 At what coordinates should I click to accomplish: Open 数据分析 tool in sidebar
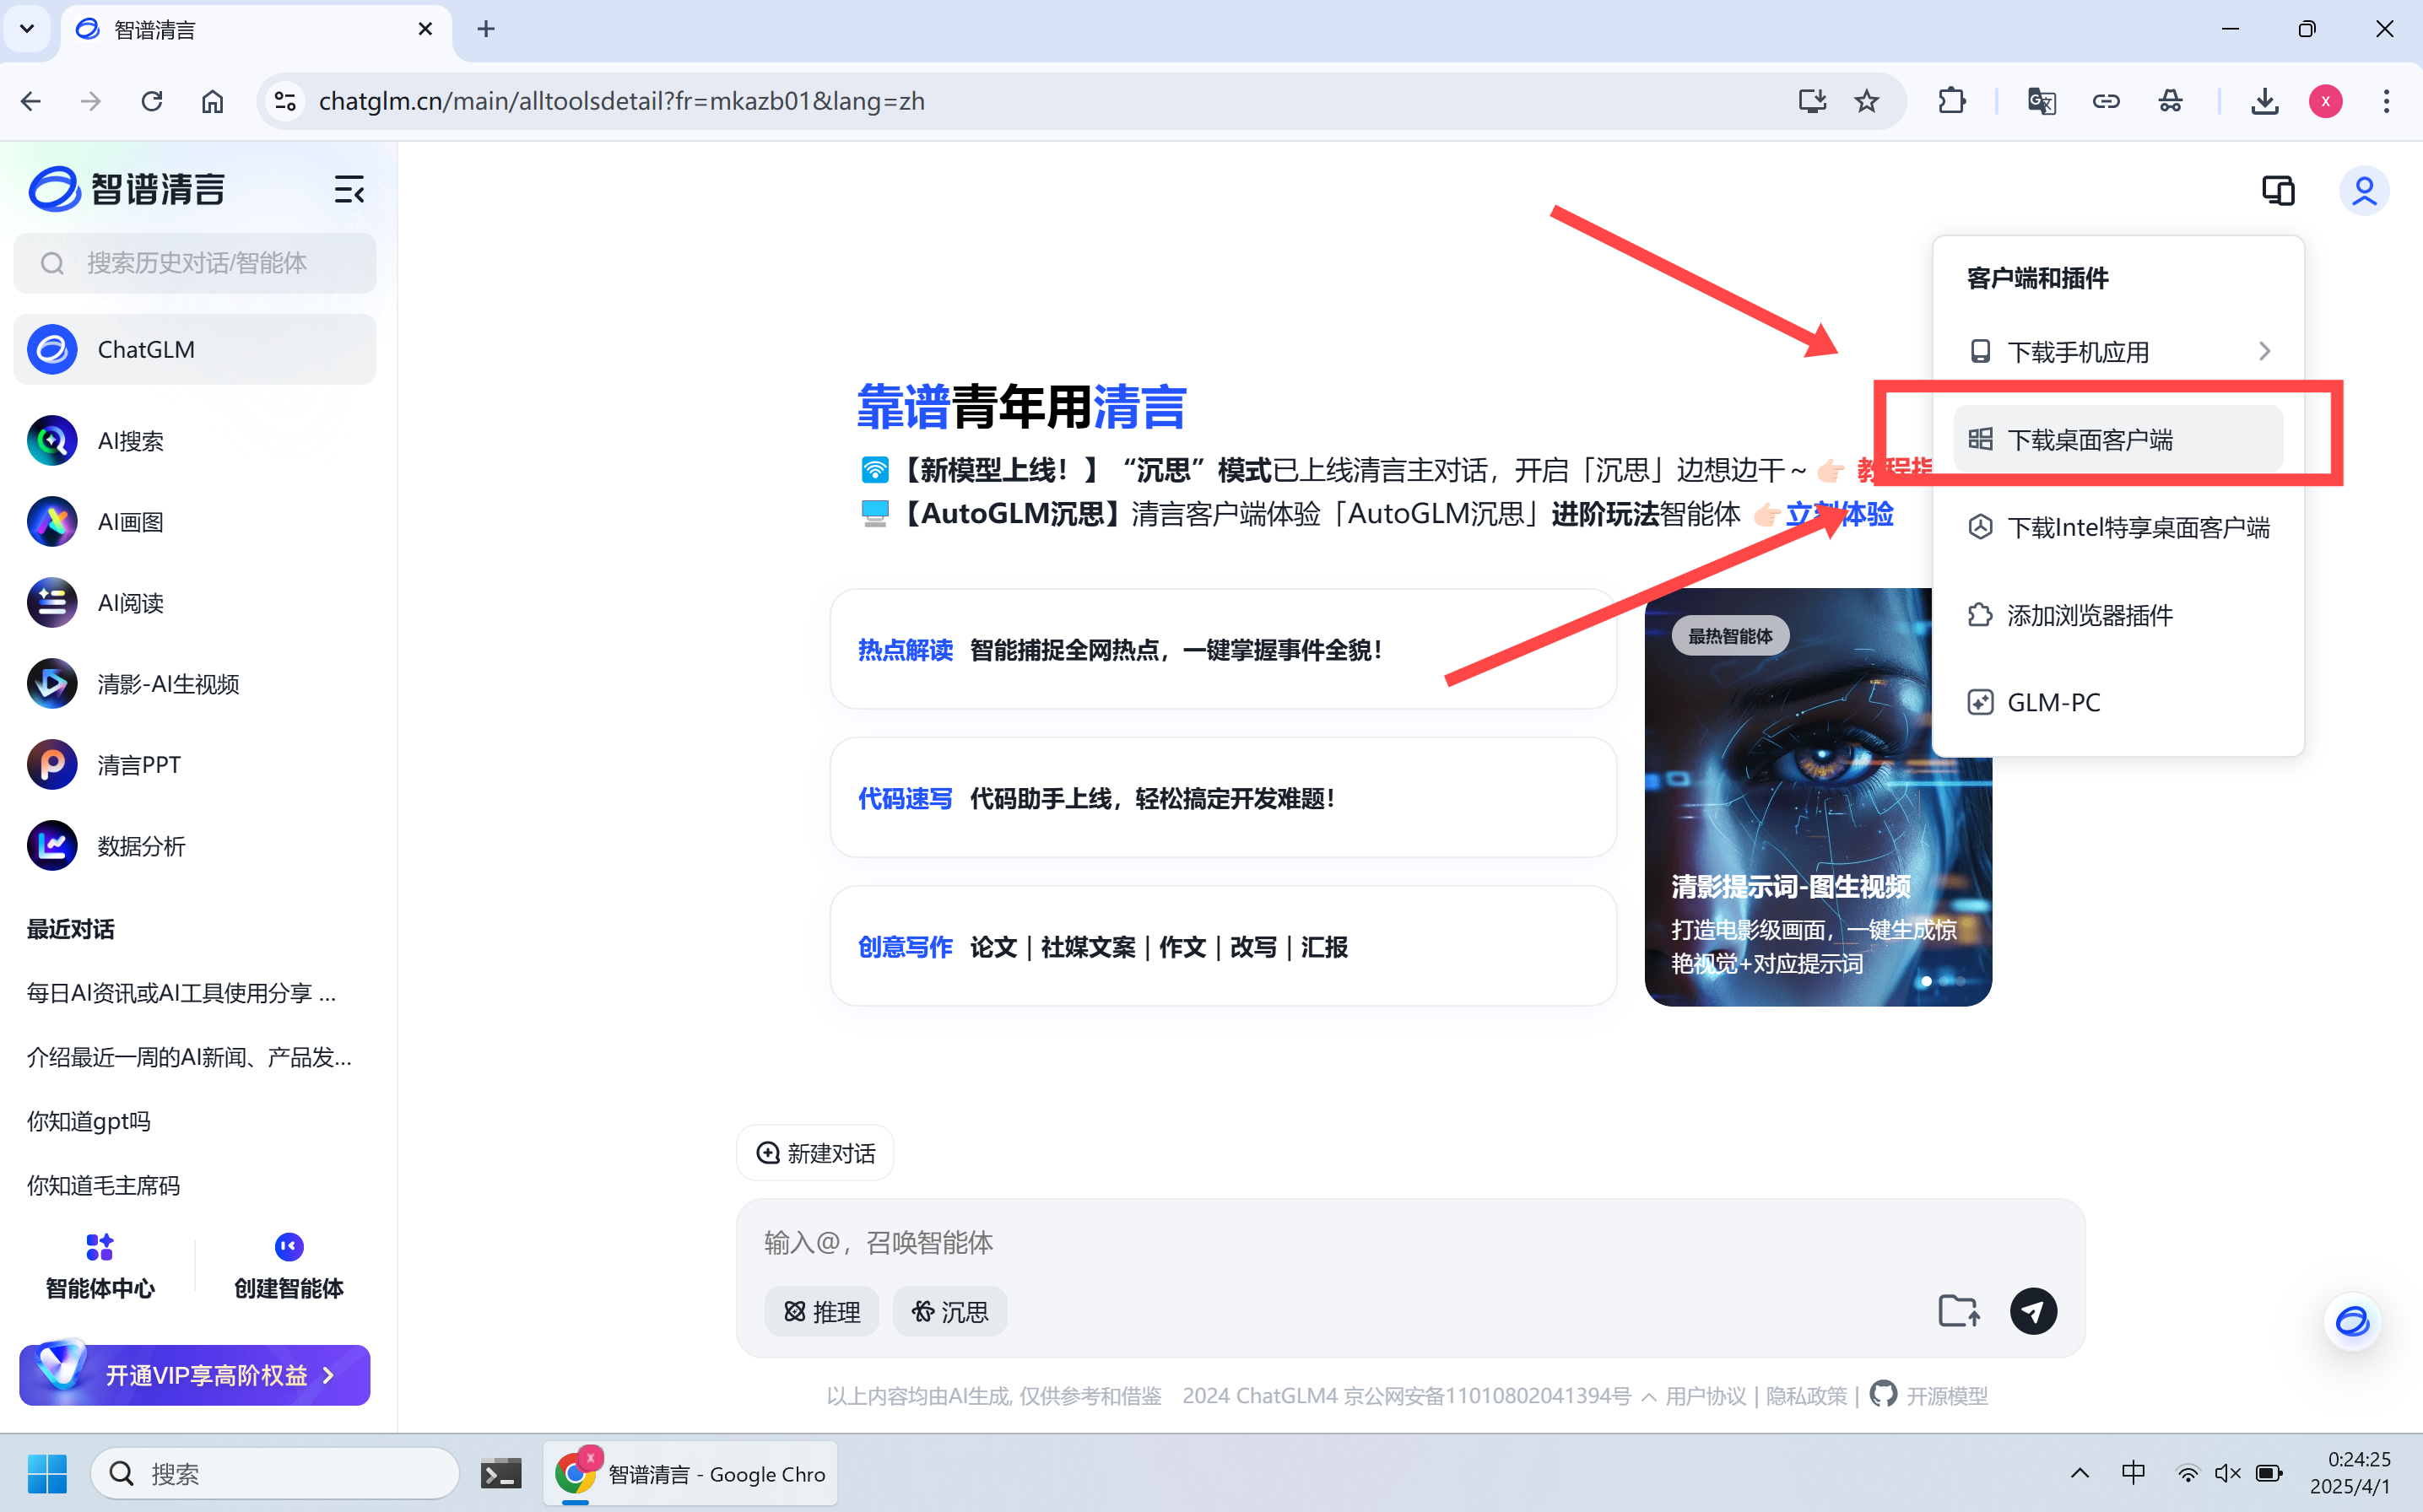point(140,846)
